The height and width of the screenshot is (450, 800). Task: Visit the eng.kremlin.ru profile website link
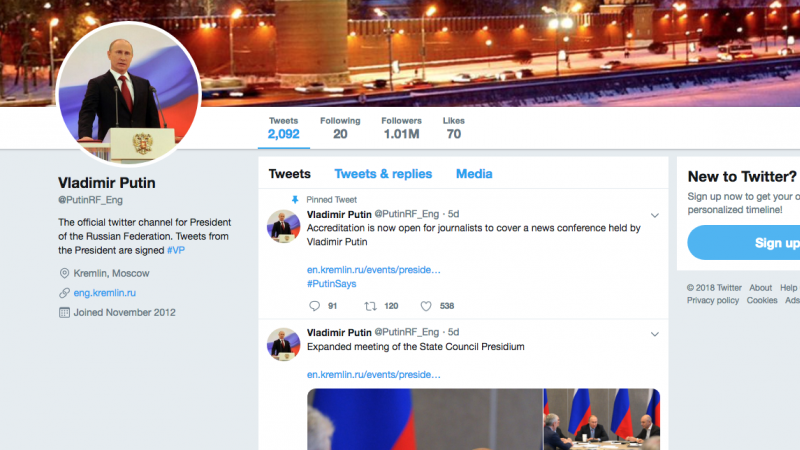tap(105, 293)
